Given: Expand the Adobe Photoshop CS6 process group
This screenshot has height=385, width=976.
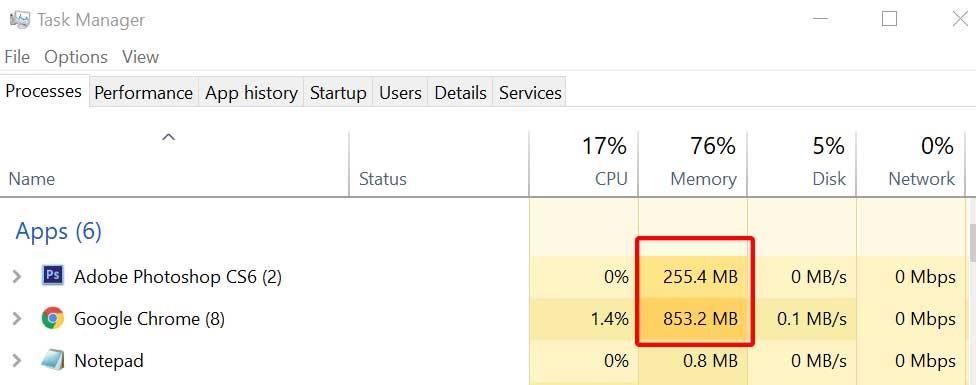Looking at the screenshot, I should (17, 276).
